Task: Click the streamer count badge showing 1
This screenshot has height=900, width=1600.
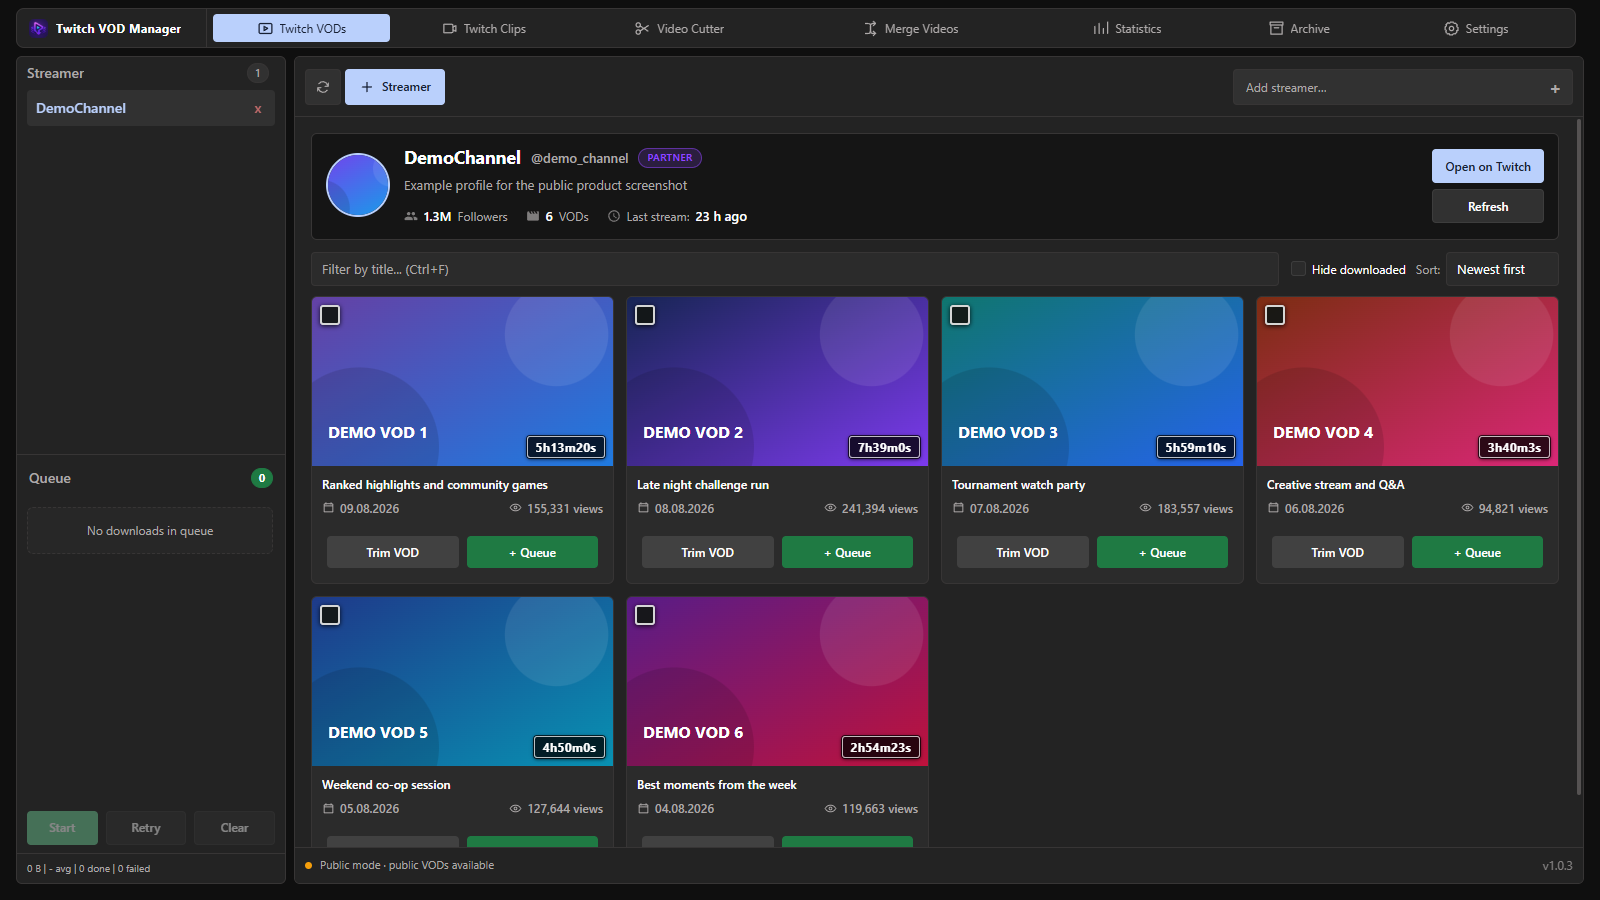Action: pyautogui.click(x=258, y=73)
